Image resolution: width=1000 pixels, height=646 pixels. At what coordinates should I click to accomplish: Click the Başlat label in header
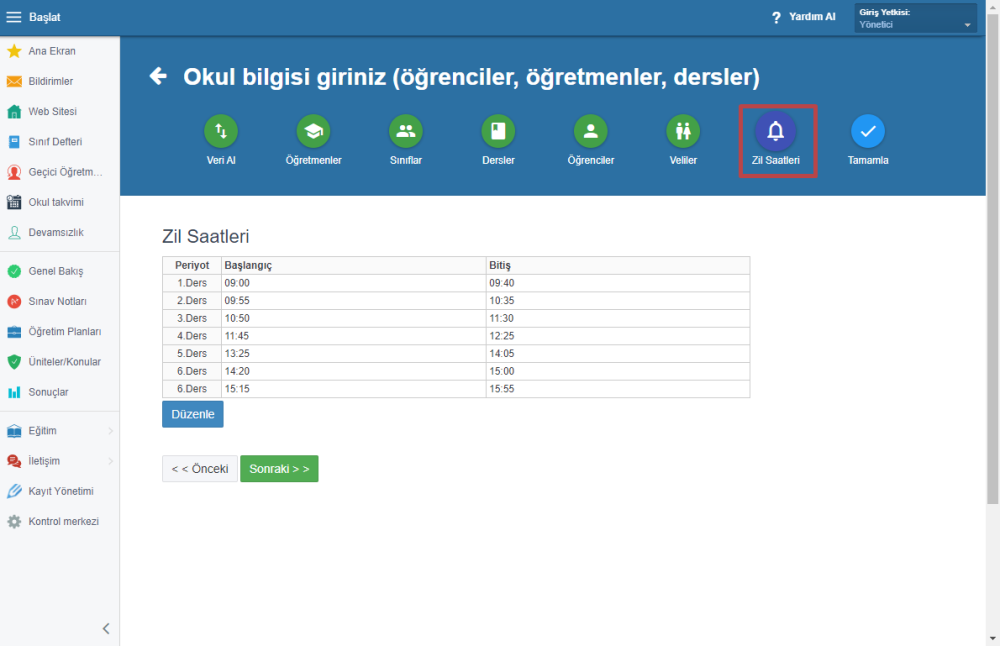coord(45,17)
